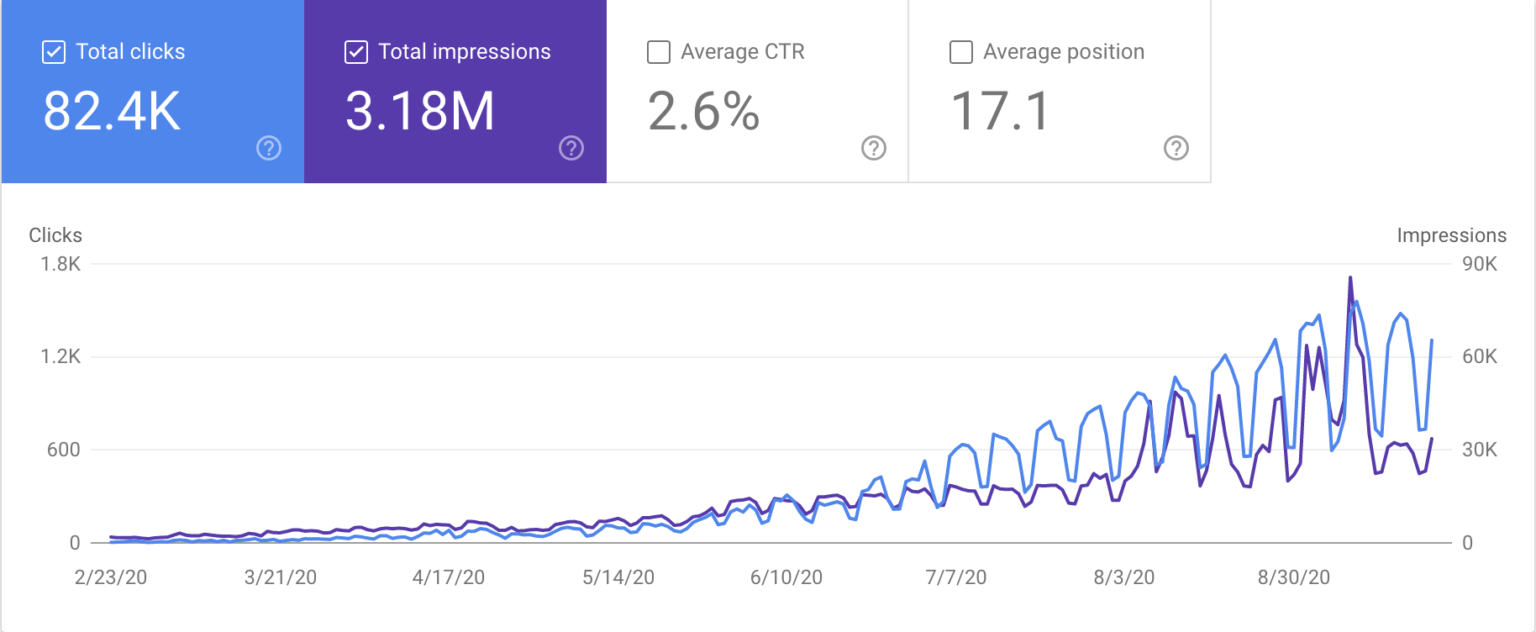Open help icon on Total clicks card

point(269,149)
